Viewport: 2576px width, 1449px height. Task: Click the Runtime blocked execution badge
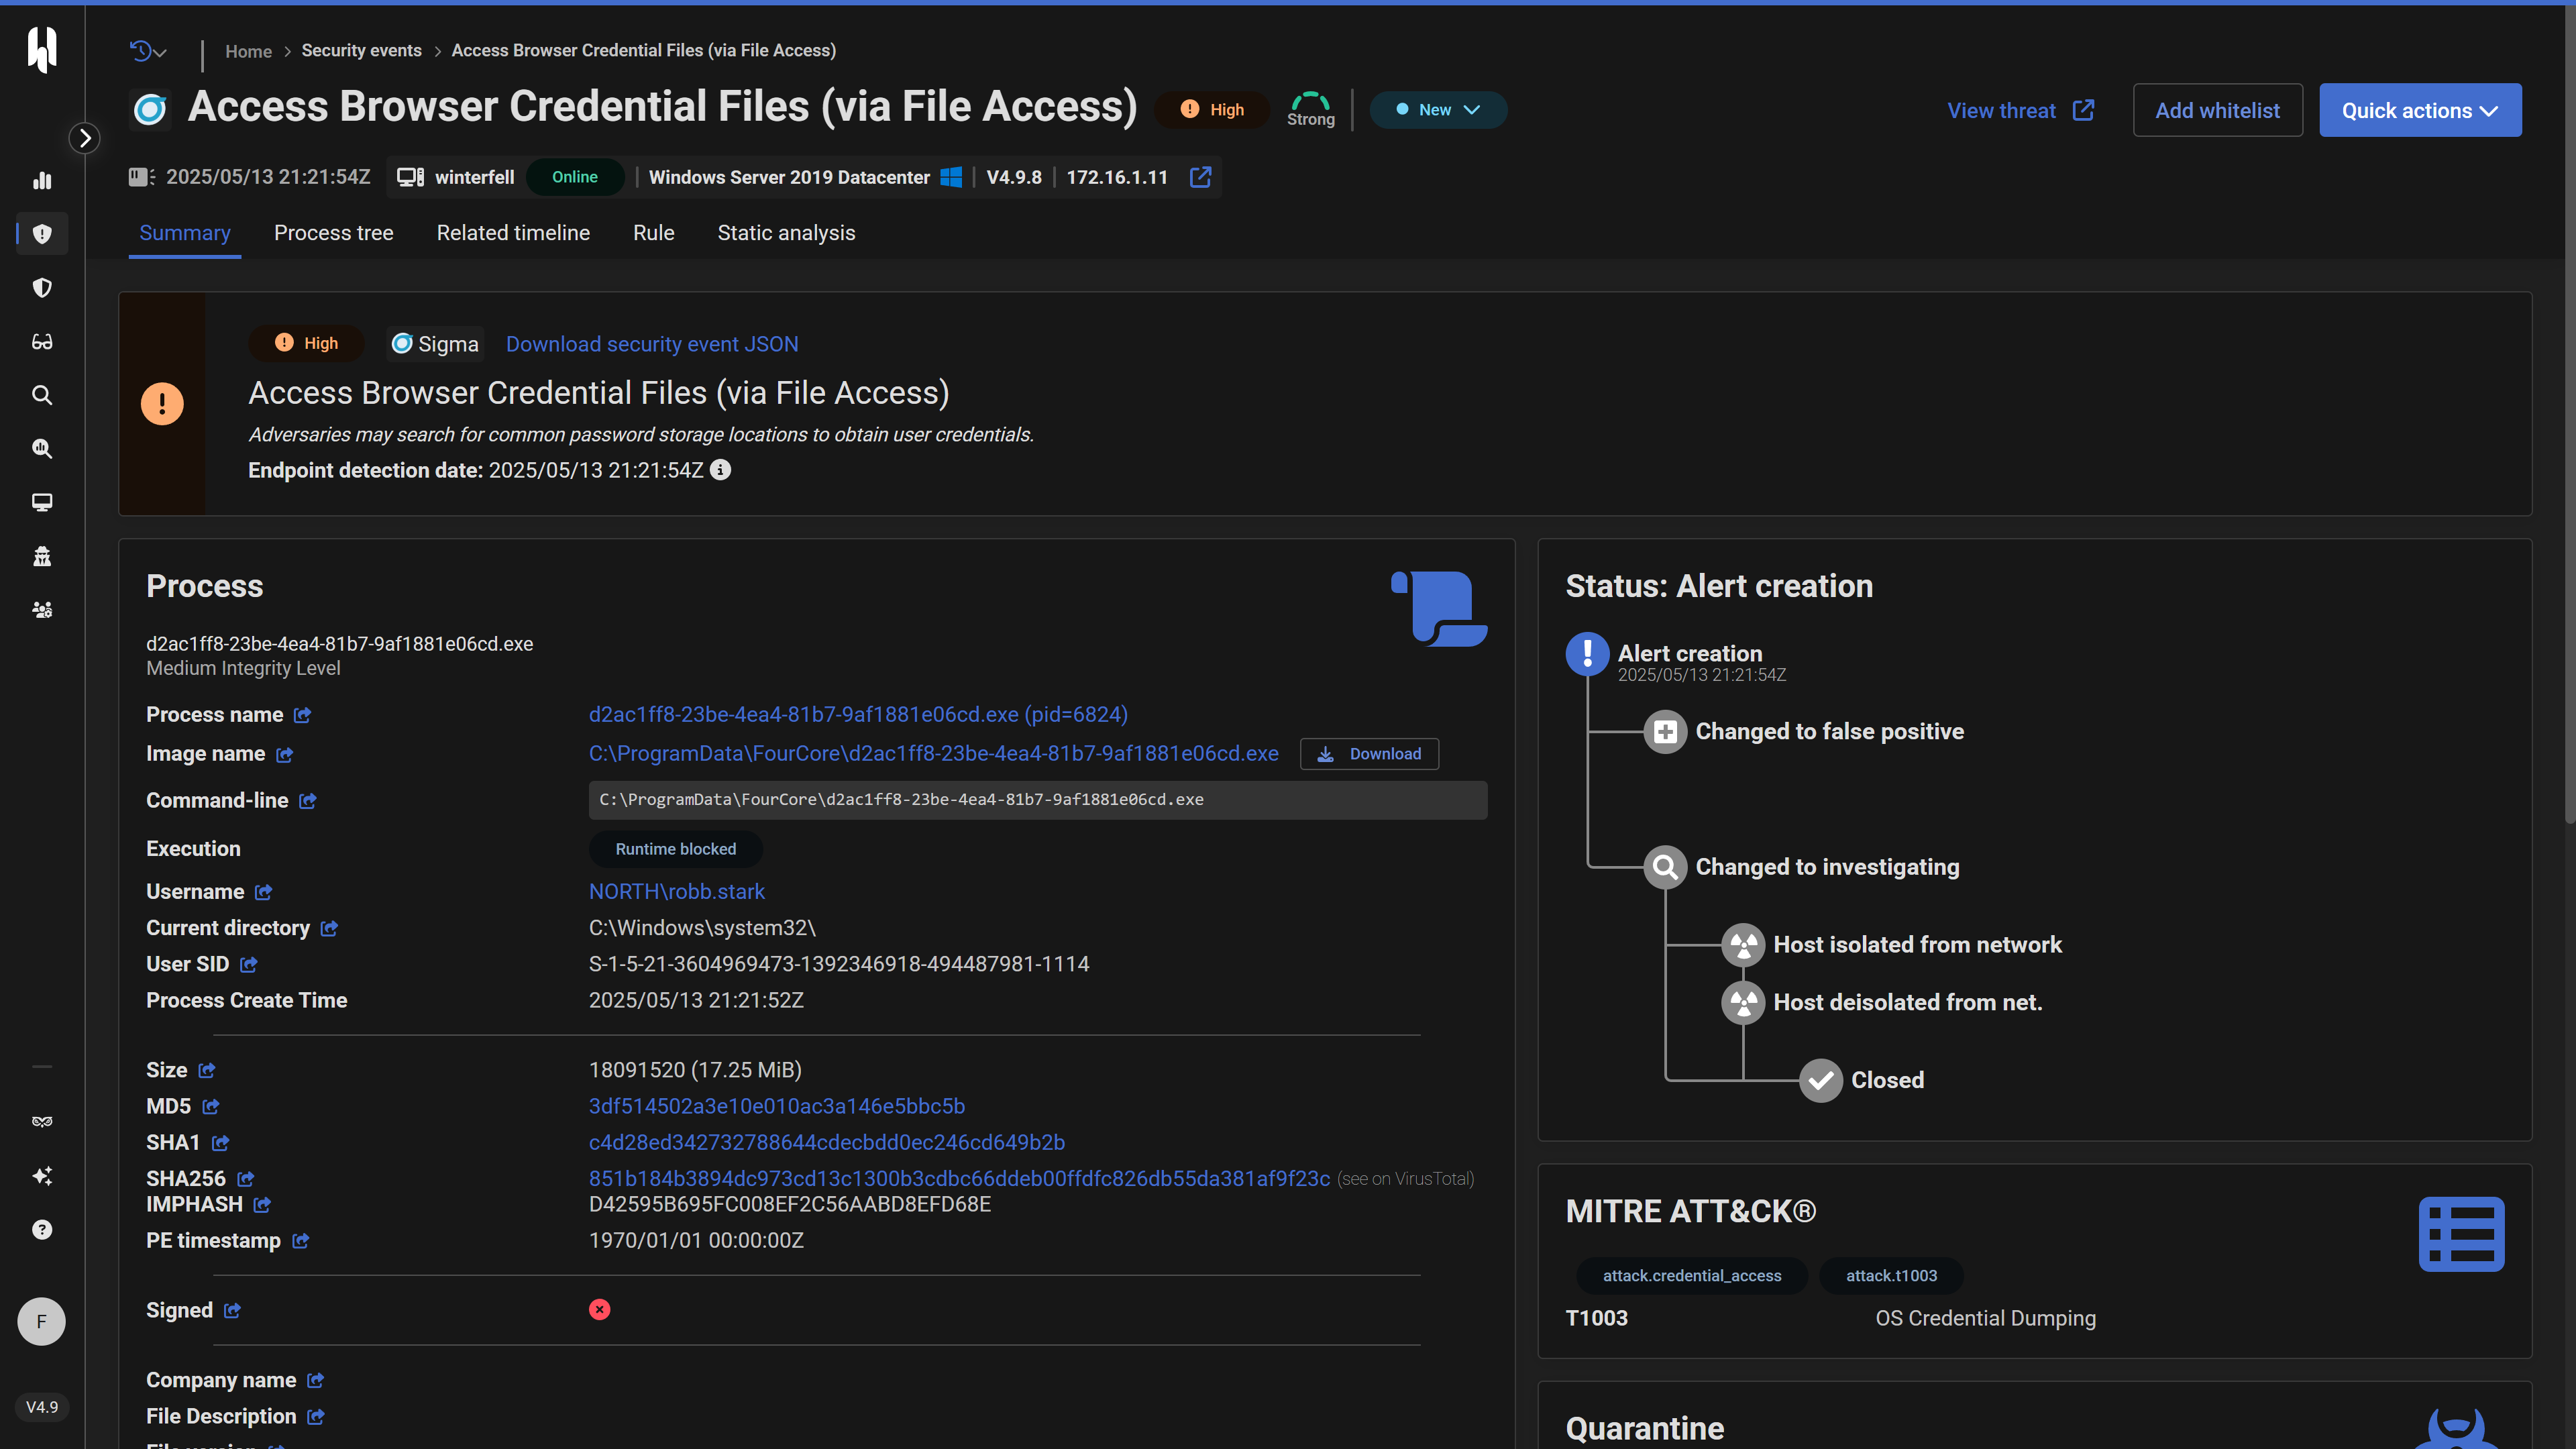[675, 849]
